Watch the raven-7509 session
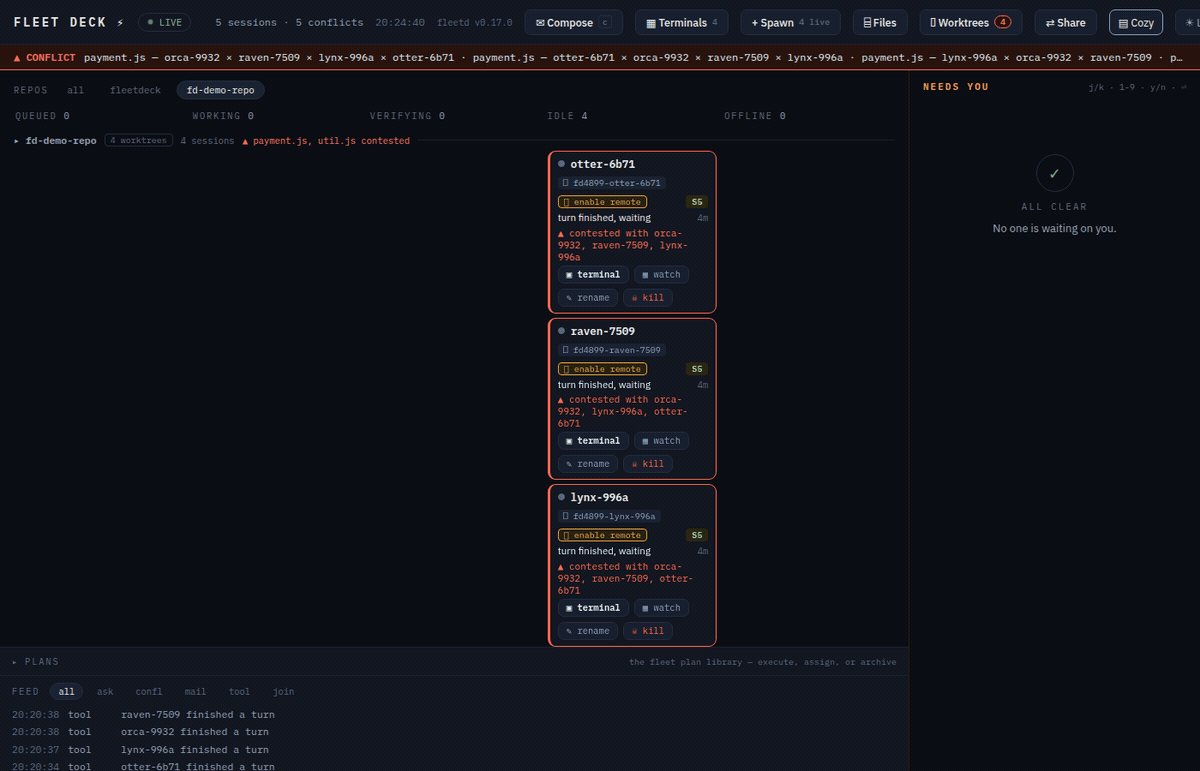Screen dimensions: 1200x771 click(x=661, y=441)
